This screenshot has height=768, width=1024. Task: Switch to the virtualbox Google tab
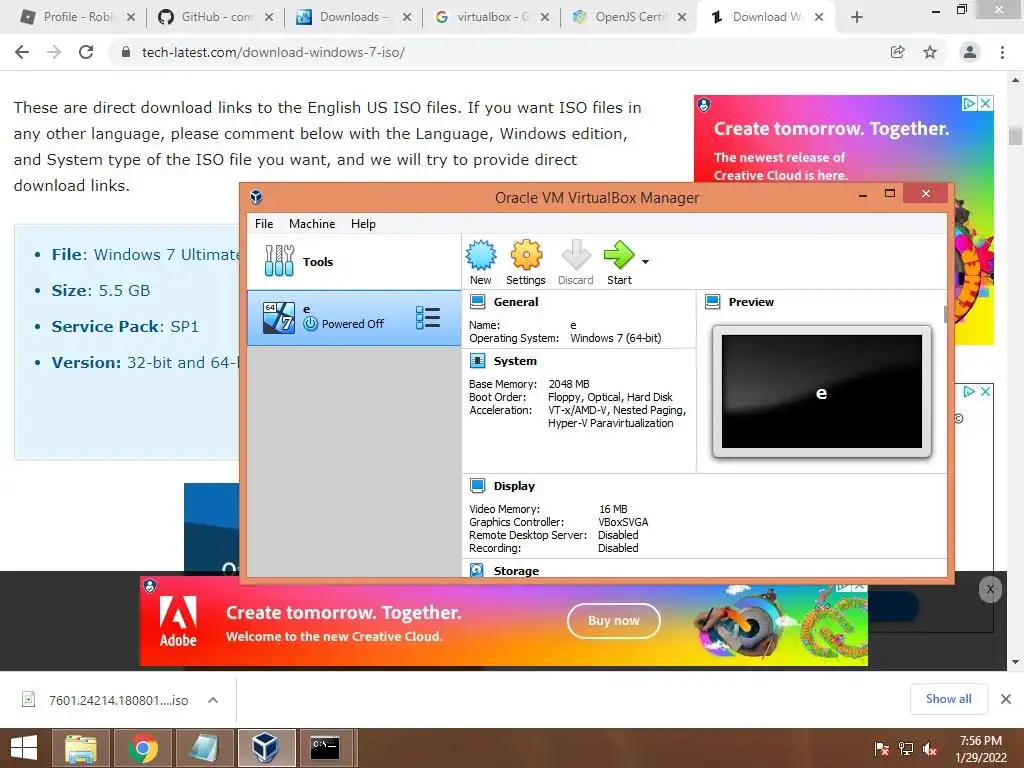491,17
